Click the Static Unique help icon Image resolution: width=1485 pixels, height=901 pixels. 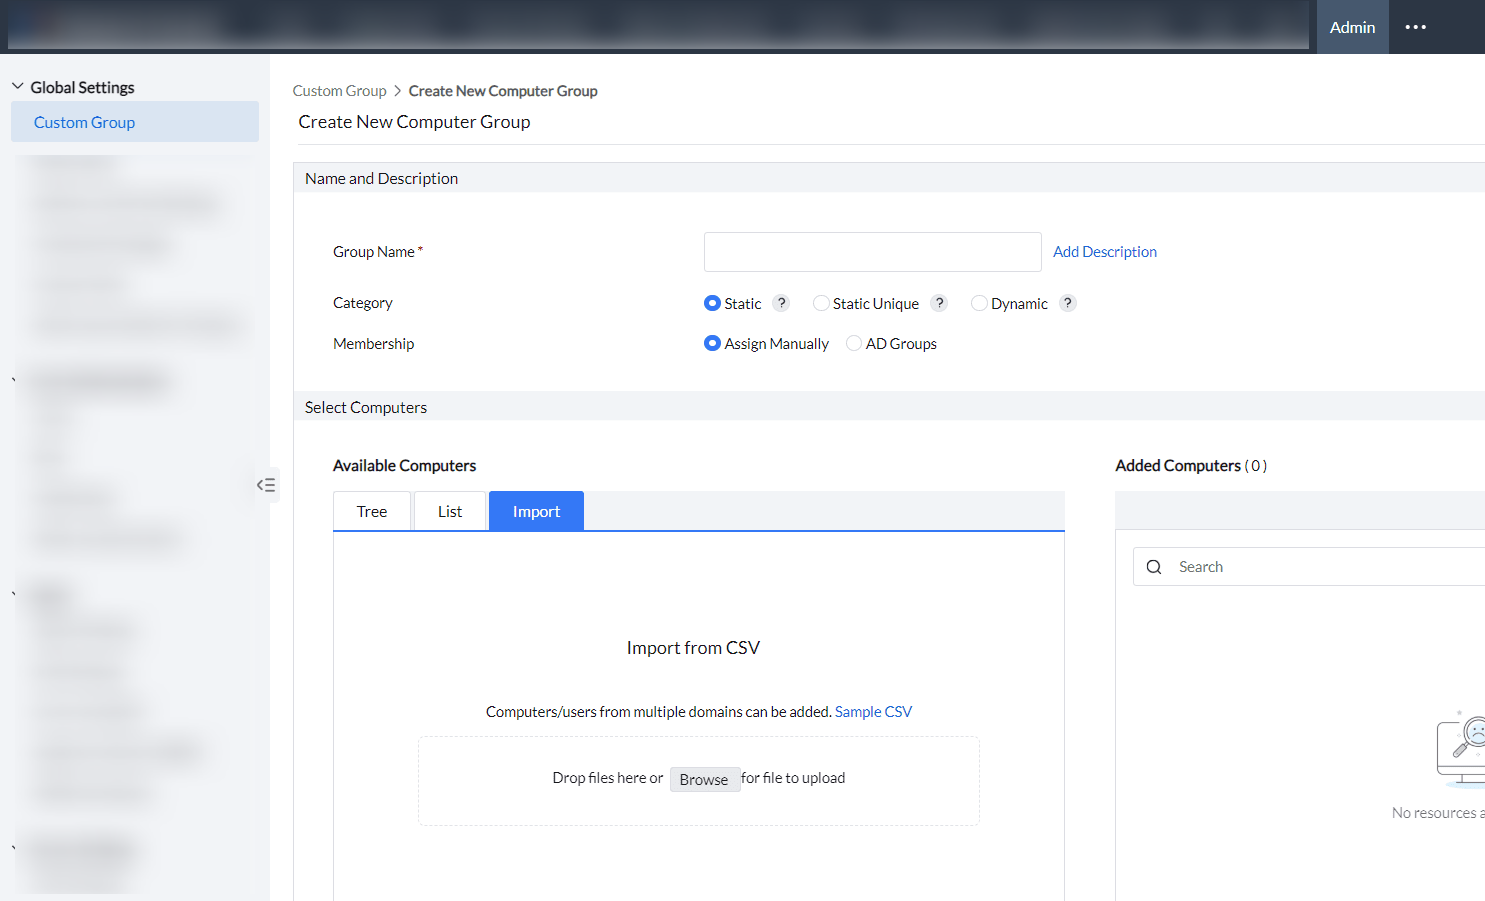point(939,302)
